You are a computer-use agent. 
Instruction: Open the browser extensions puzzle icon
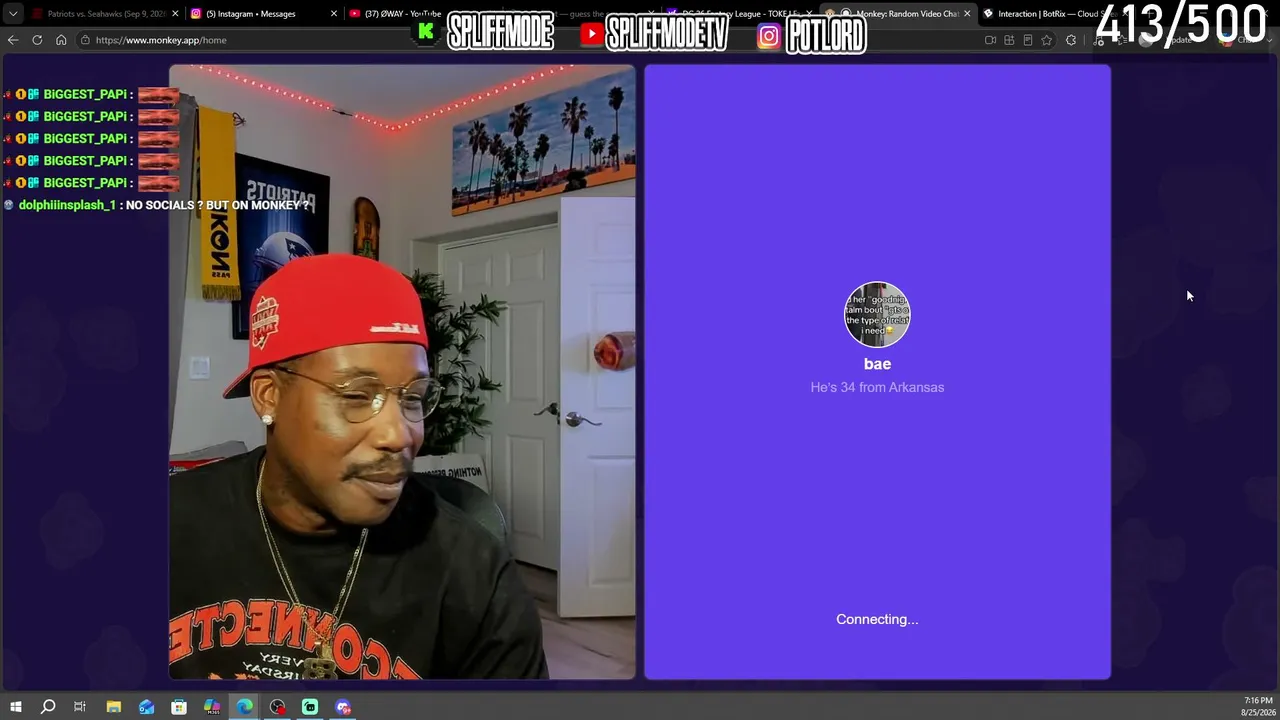1071,40
